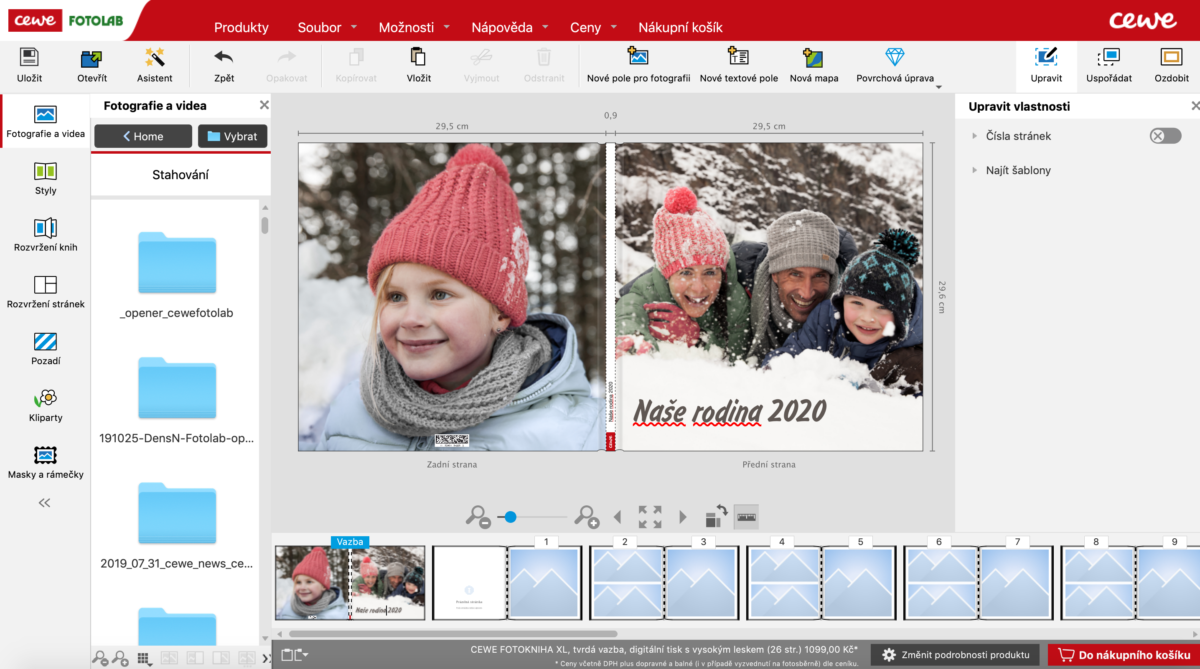Click the cewe Fotolab logo

[64, 19]
